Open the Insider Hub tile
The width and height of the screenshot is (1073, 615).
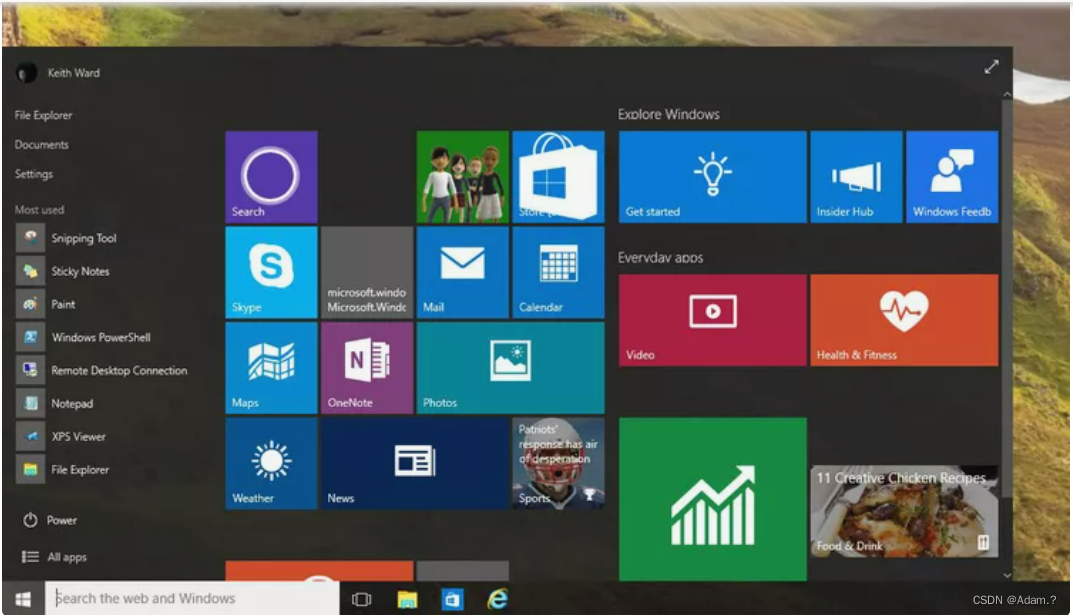point(856,176)
